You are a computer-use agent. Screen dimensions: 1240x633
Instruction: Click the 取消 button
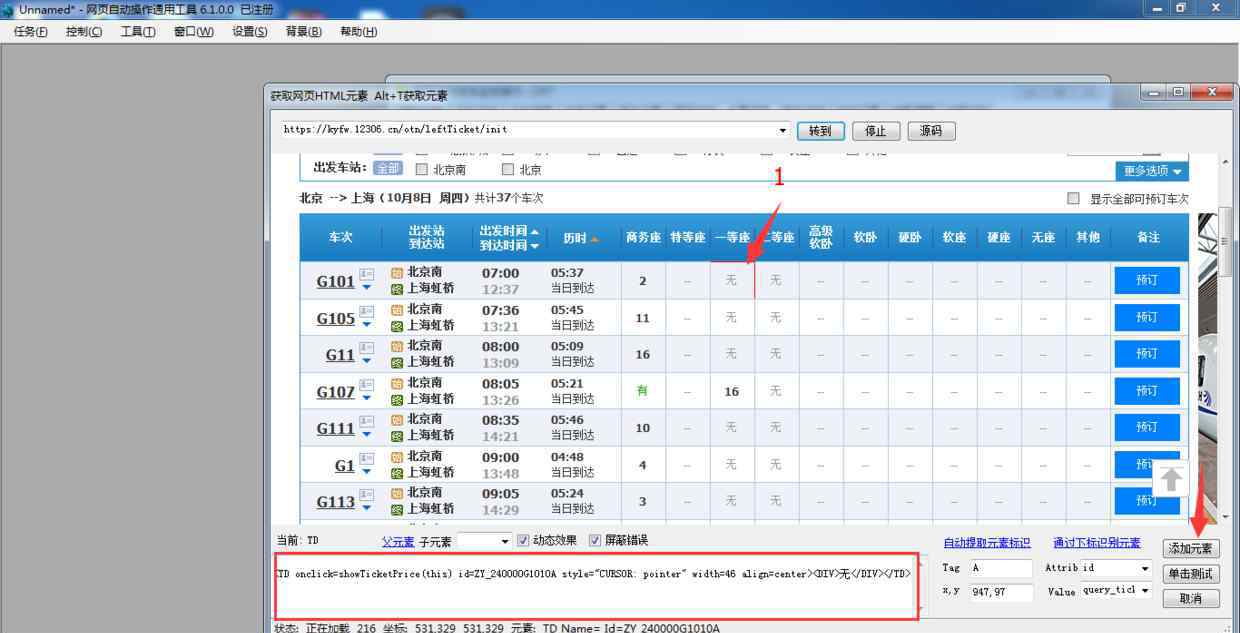(x=1191, y=599)
